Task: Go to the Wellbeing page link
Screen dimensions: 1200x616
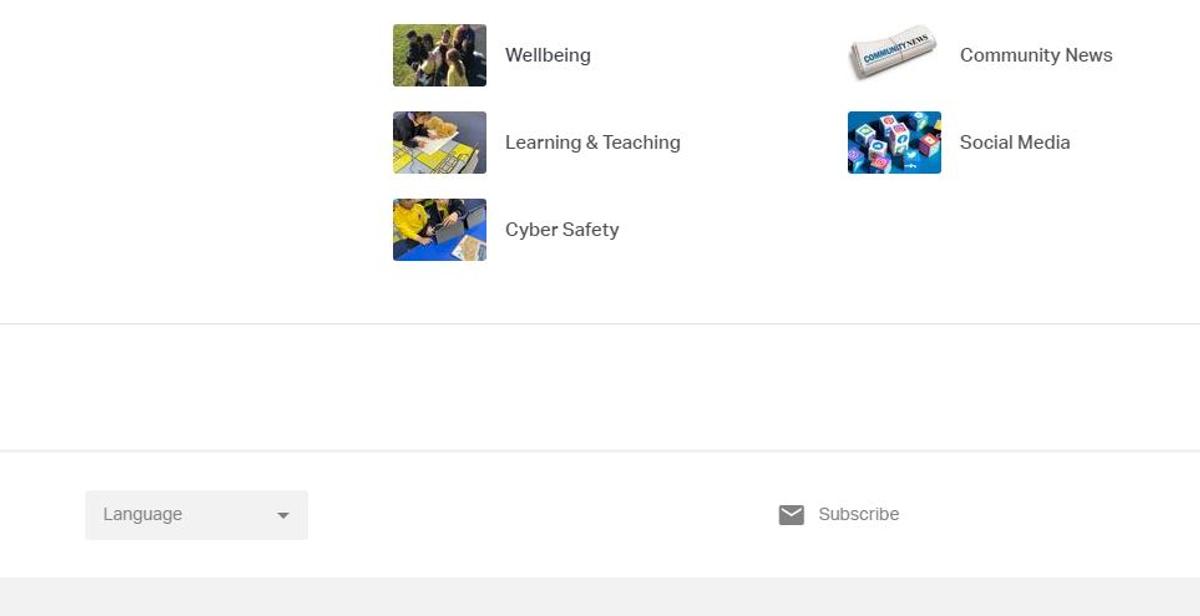Action: point(547,55)
